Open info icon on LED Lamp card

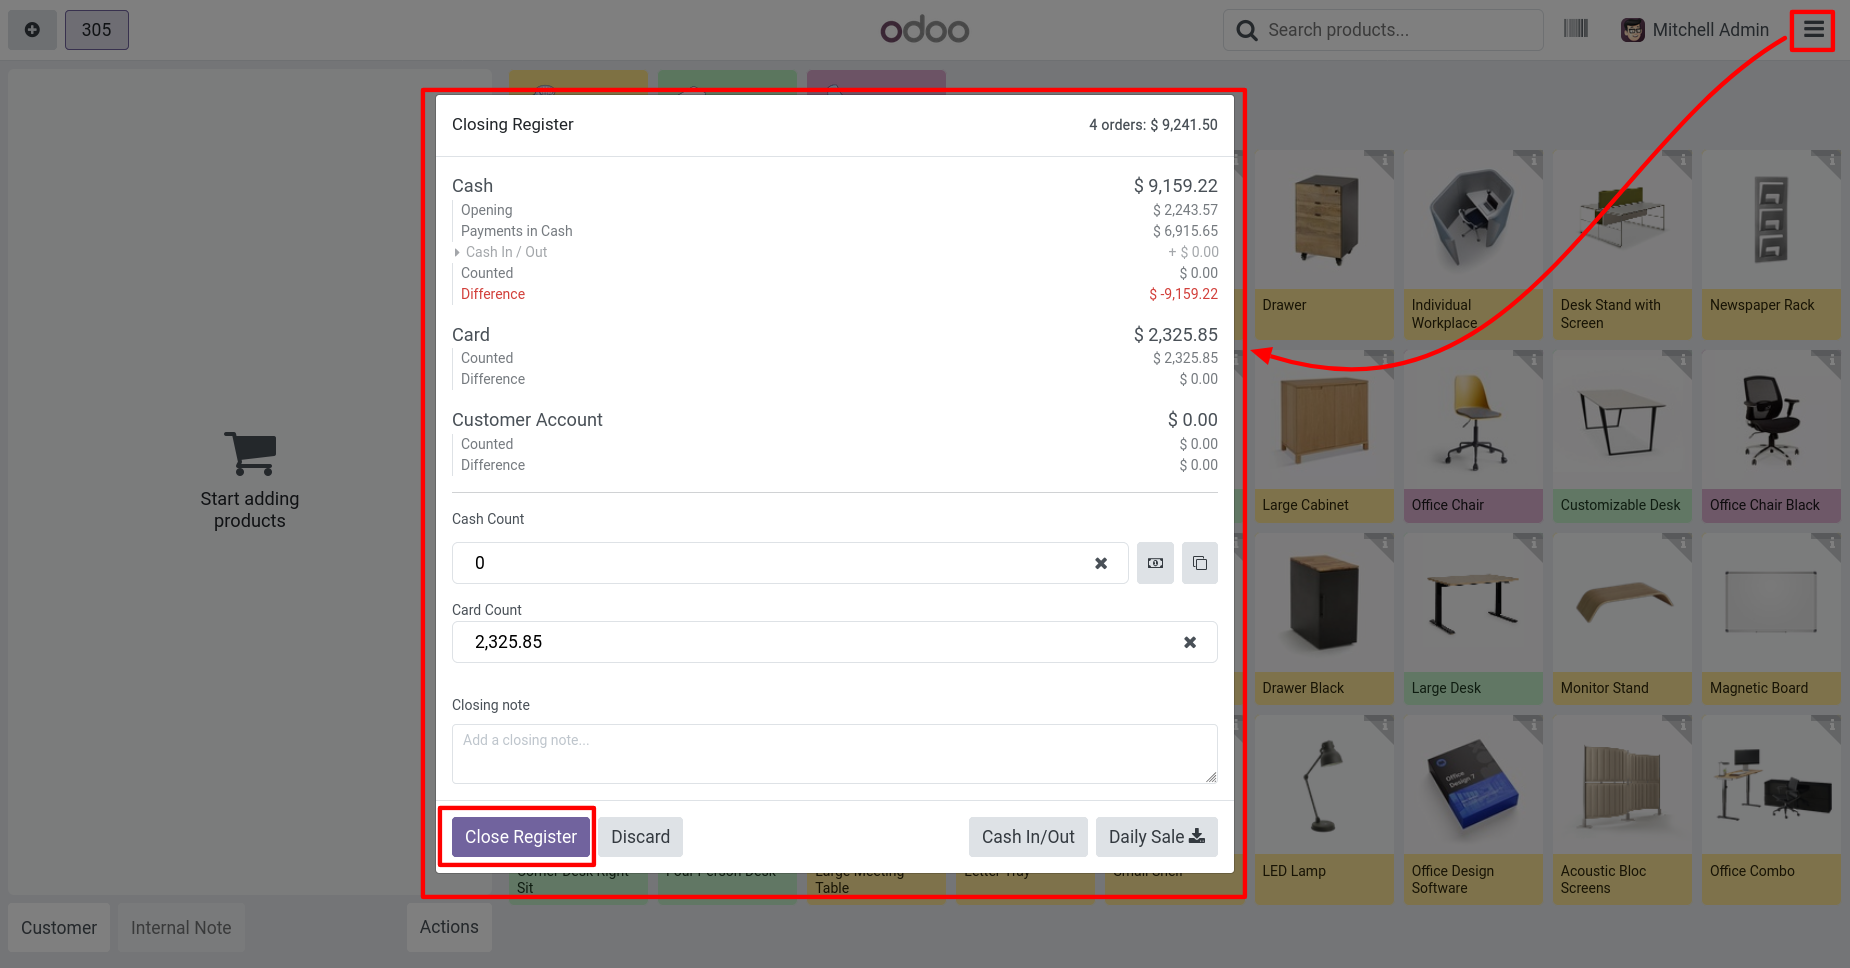coord(1384,725)
